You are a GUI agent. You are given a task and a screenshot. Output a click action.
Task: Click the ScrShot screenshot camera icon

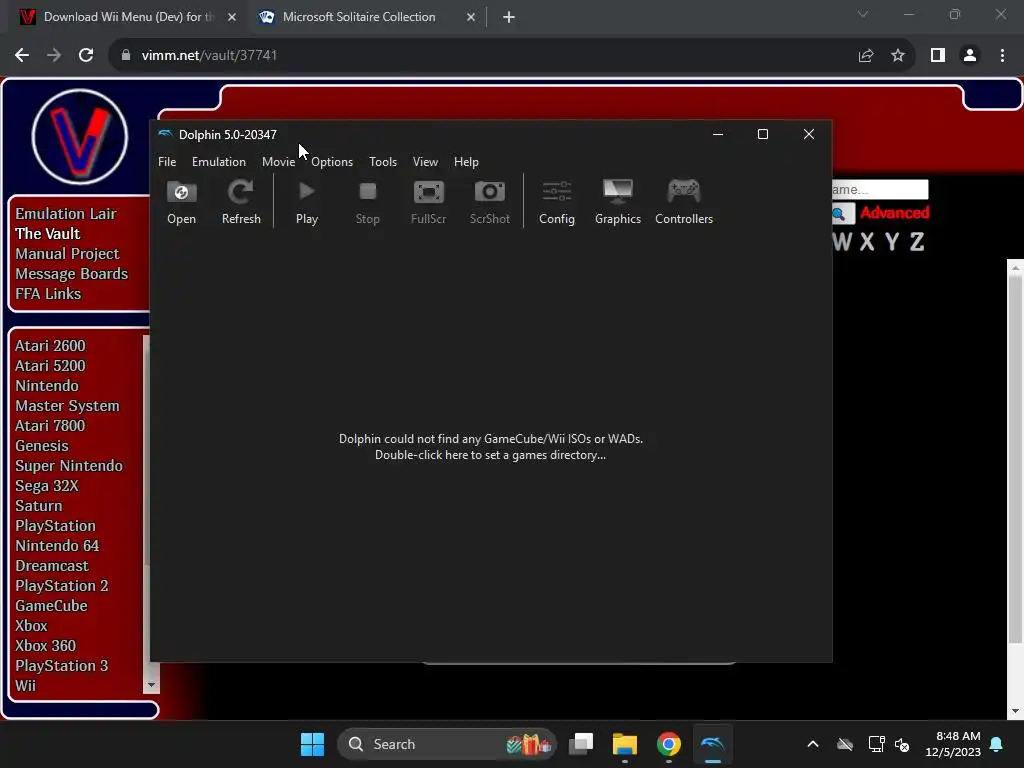coord(489,202)
